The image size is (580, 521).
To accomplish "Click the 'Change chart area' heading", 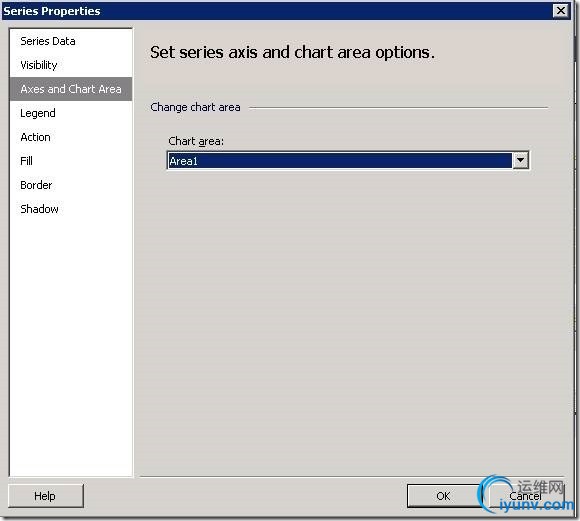I will point(195,107).
